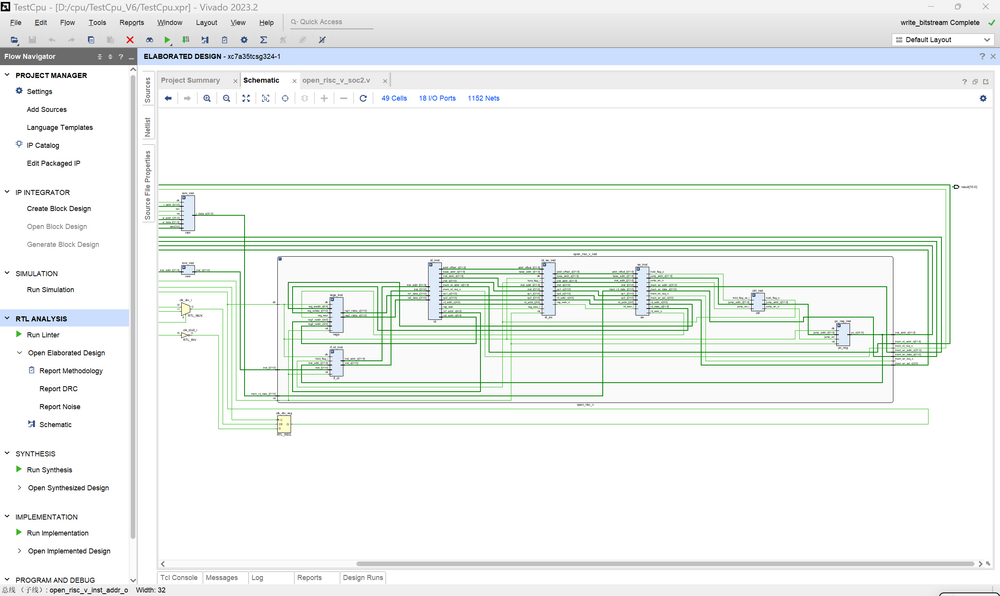This screenshot has width=1000, height=596.
Task: Click Run Synthesis in Flow Navigator
Action: [x=49, y=470]
